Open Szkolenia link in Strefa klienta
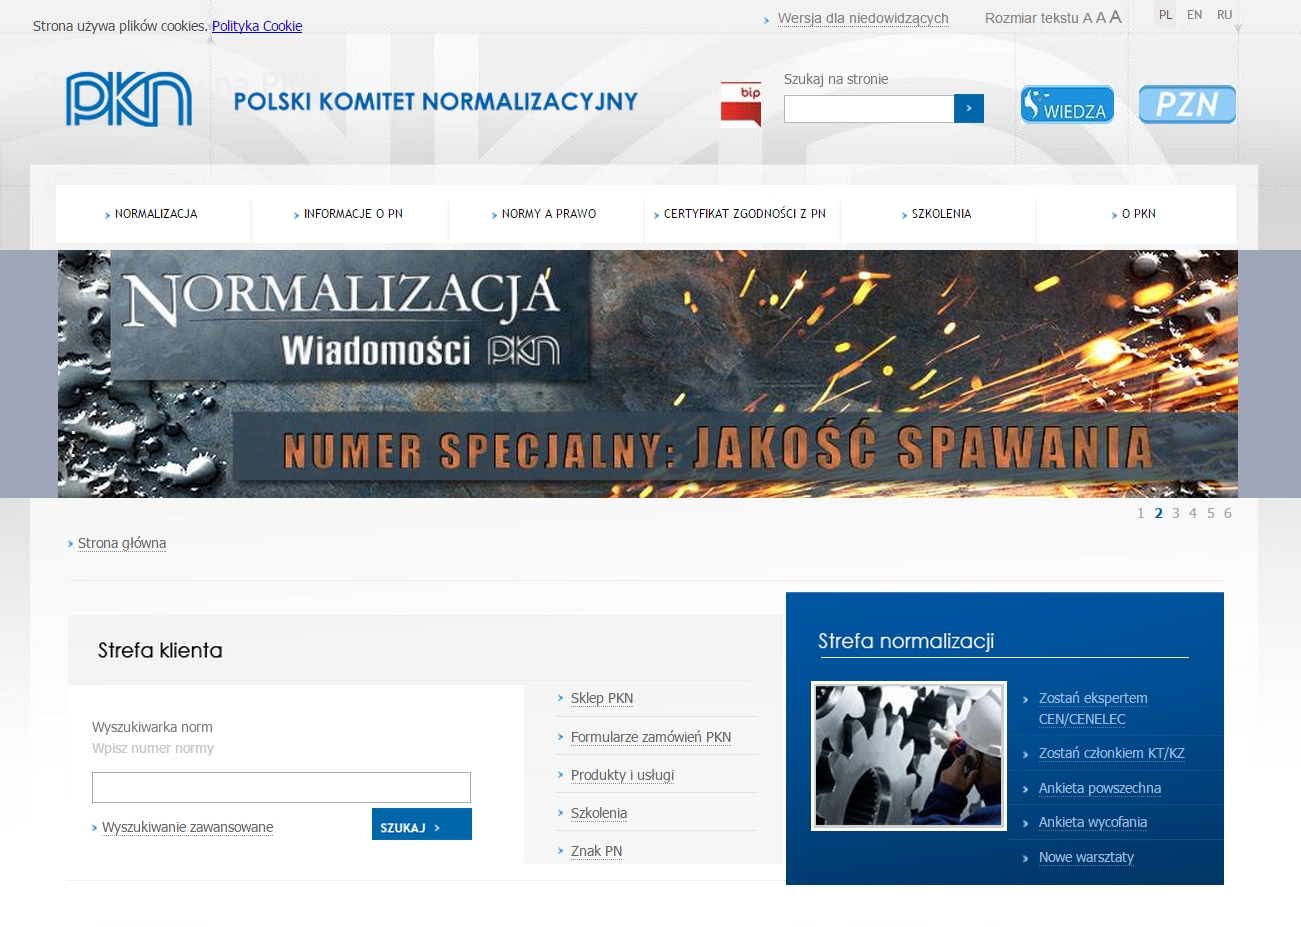1301x927 pixels. pos(599,813)
